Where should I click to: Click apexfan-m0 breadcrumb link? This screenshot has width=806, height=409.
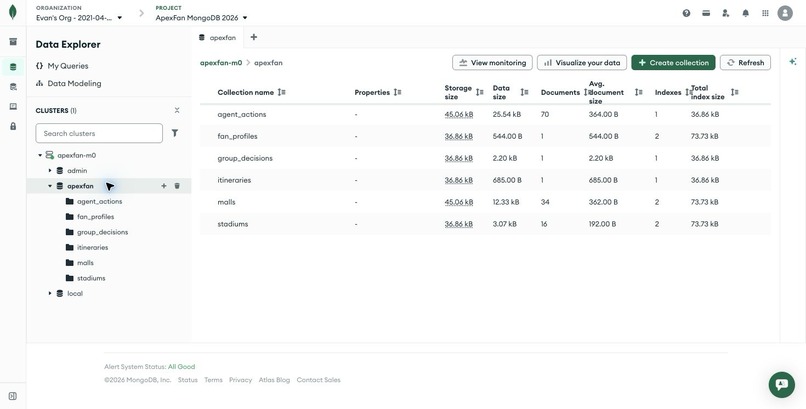(x=221, y=63)
